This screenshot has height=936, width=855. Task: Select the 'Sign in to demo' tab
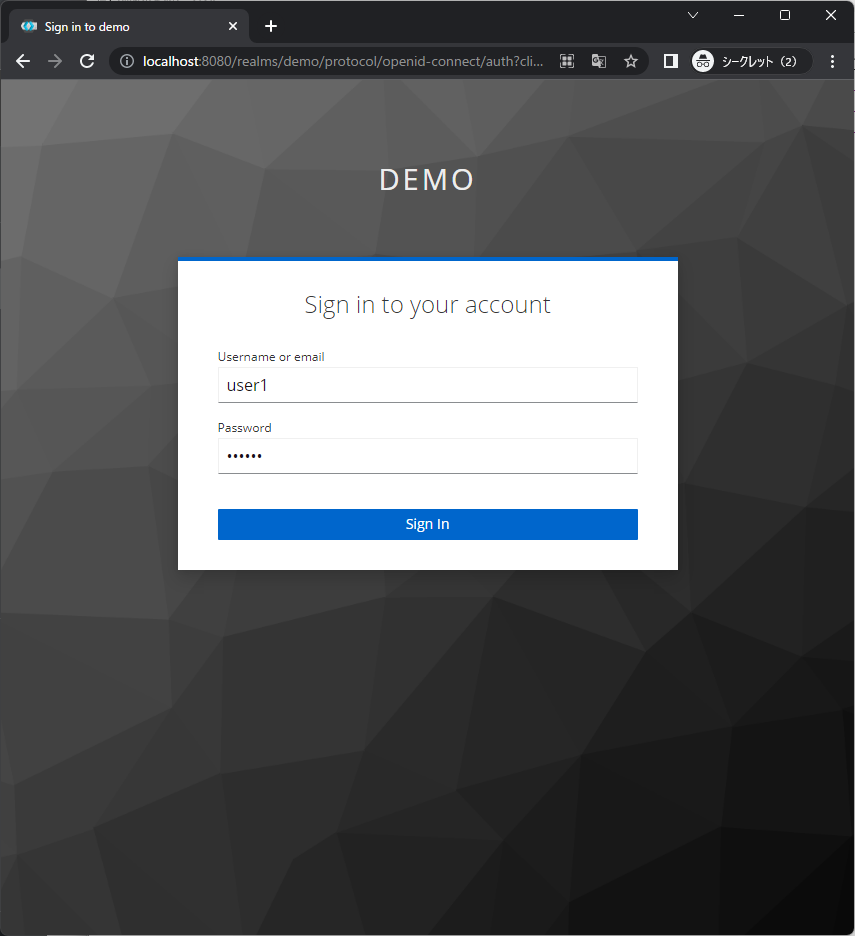(x=129, y=26)
